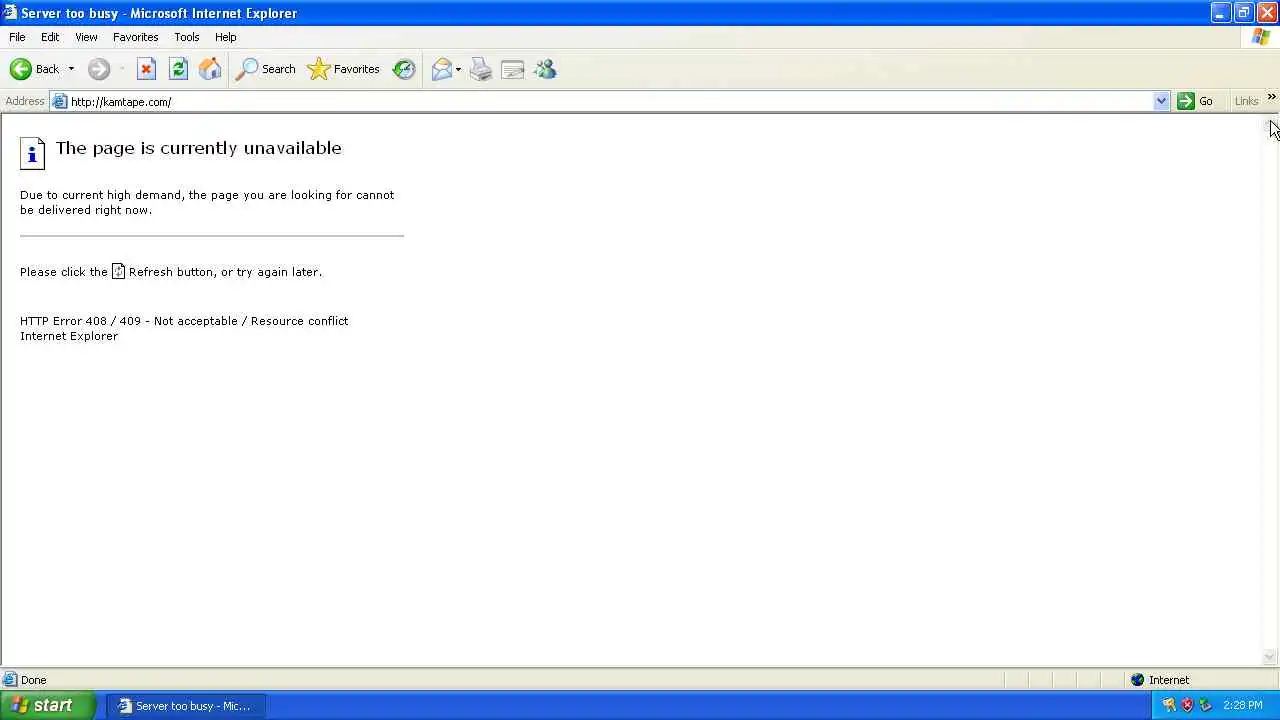Click the 'HTTP Error 408 / 409' line

pyautogui.click(x=184, y=321)
